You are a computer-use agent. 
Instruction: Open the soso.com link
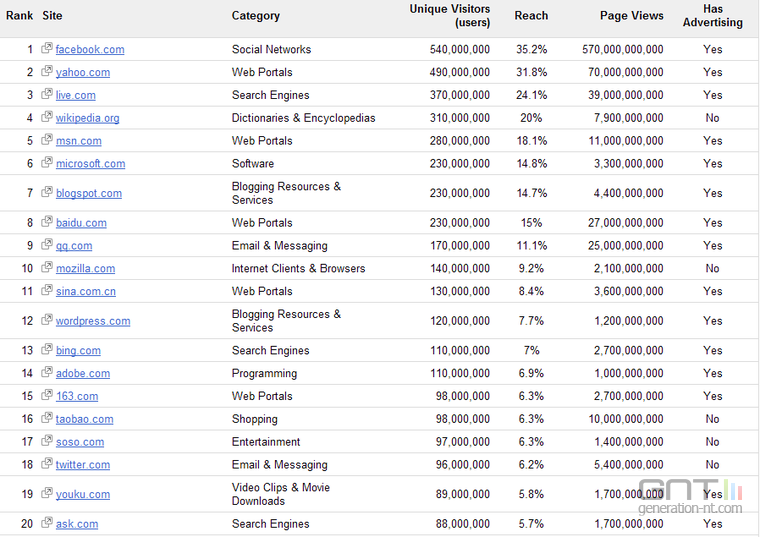(80, 442)
